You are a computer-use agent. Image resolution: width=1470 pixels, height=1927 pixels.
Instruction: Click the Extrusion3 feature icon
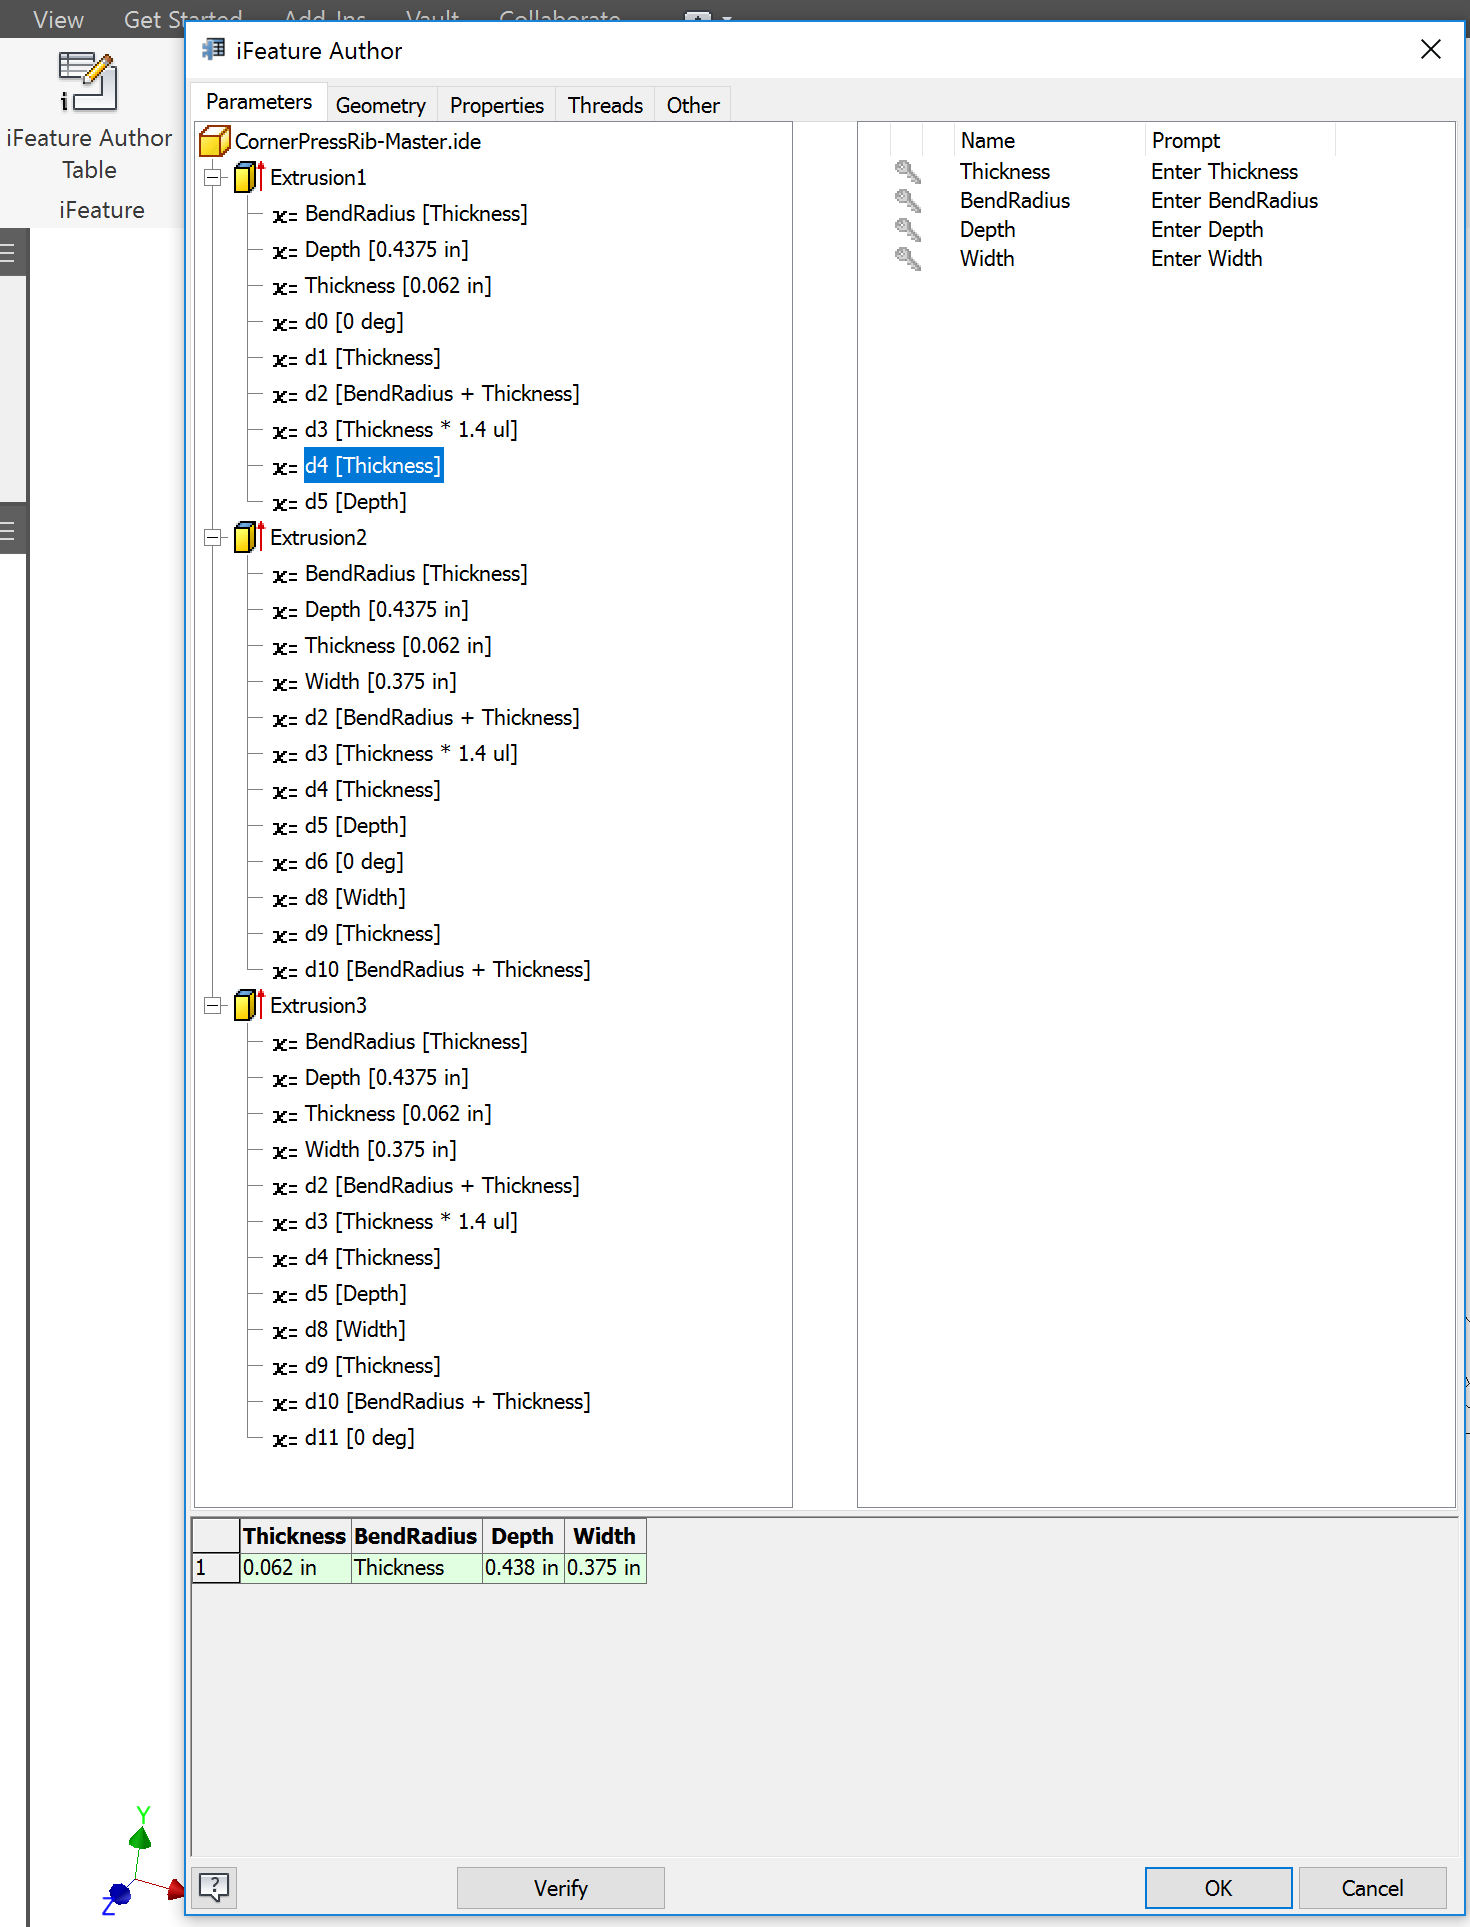point(248,1005)
